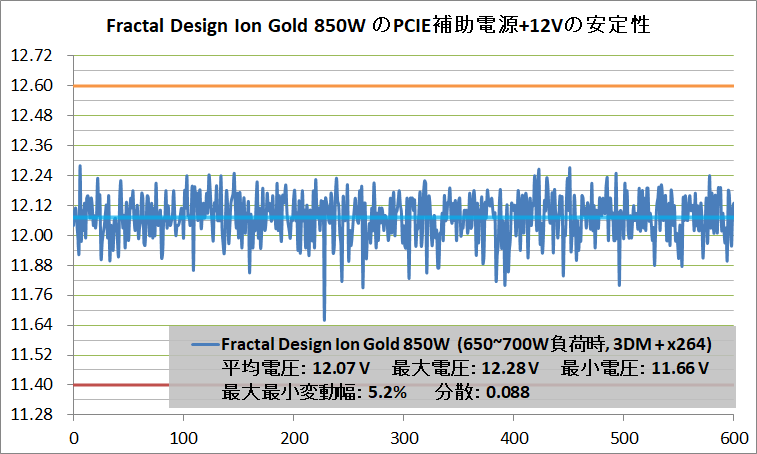
Task: Select y-axis label 12.12
Action: click(31, 205)
